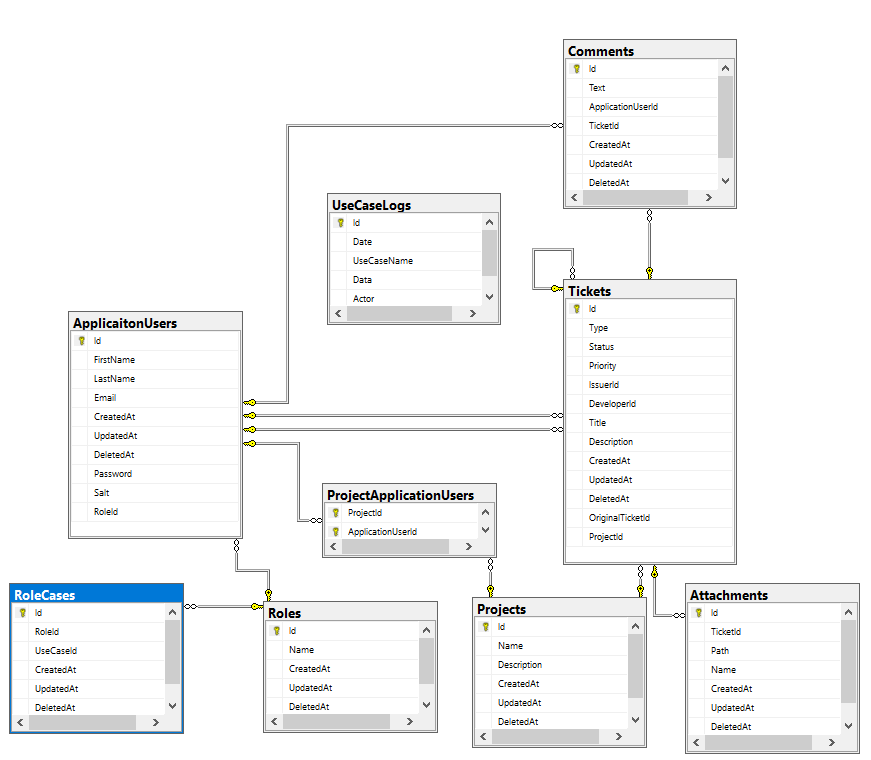Click scroll right arrow in Comments table
Viewport: 871px width, 760px height.
(x=709, y=197)
